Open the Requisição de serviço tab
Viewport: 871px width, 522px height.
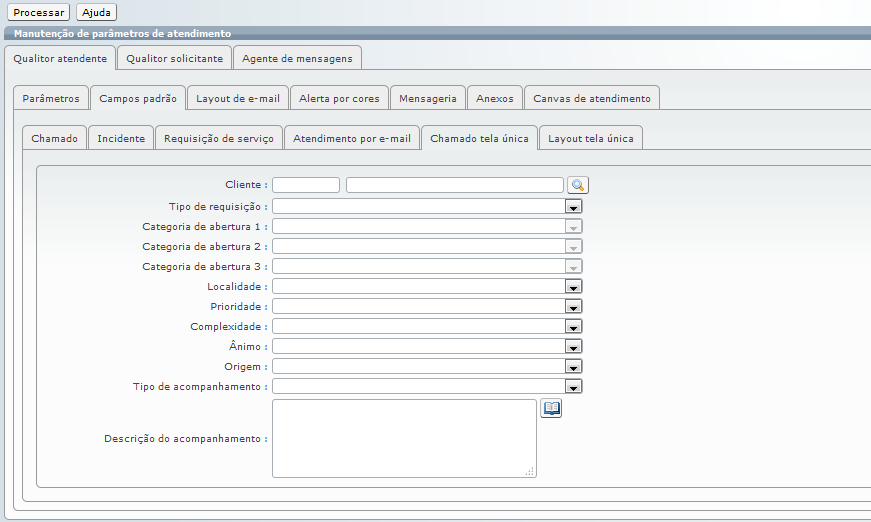click(x=219, y=138)
